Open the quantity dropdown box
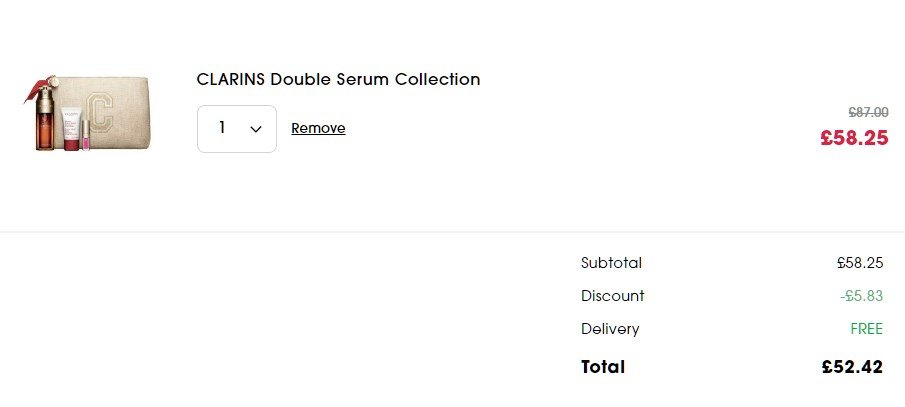Image resolution: width=905 pixels, height=407 pixels. (237, 129)
